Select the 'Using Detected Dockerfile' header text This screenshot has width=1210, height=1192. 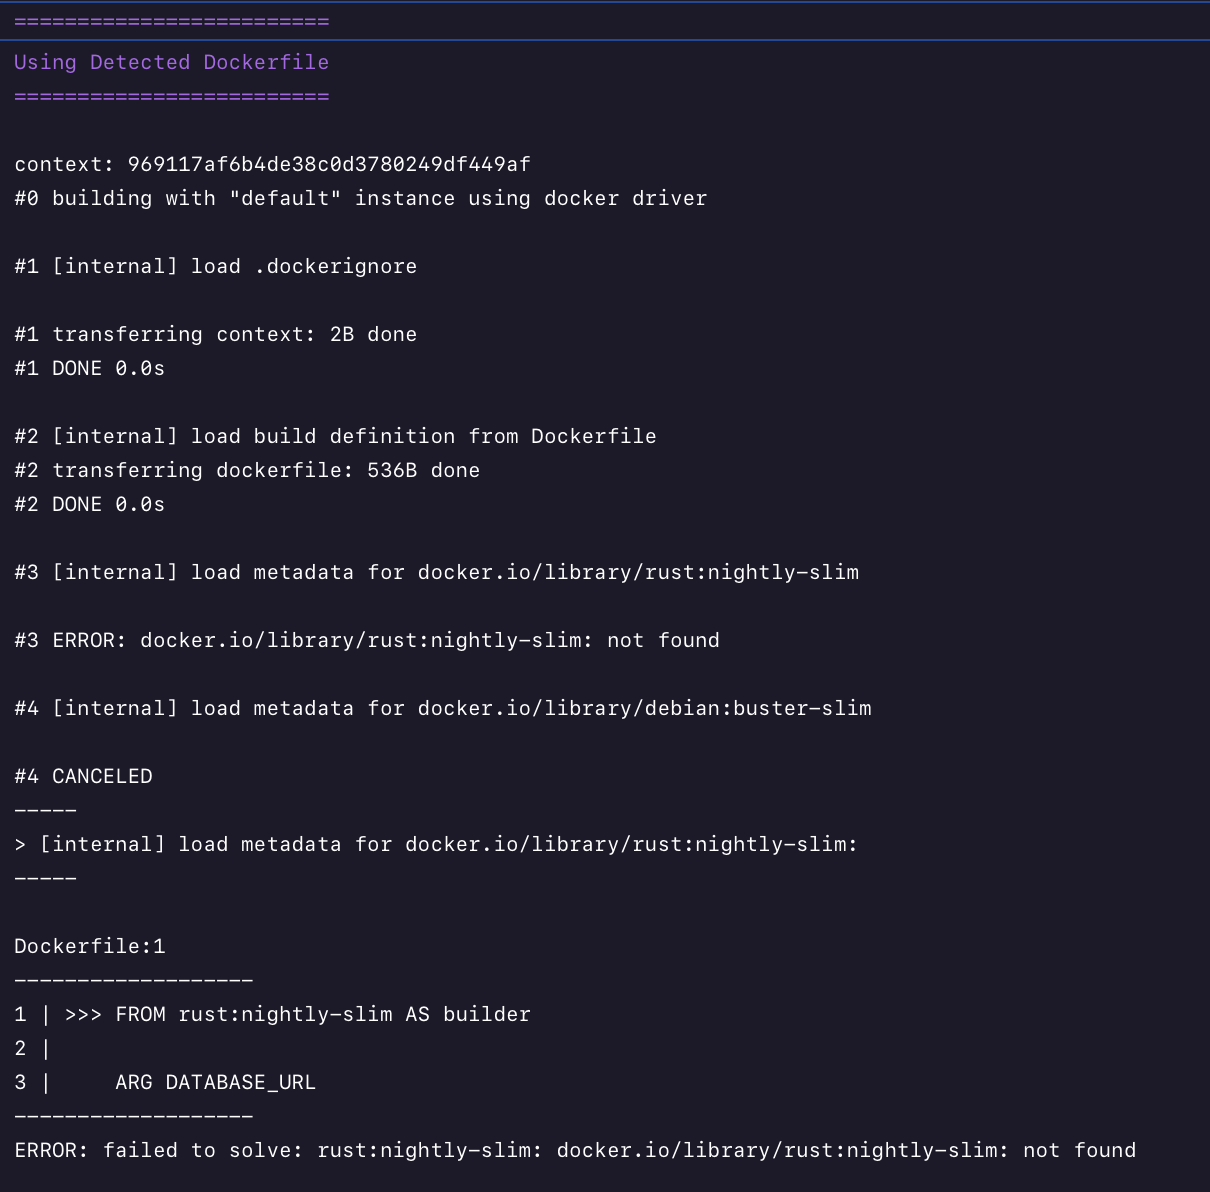(x=171, y=62)
